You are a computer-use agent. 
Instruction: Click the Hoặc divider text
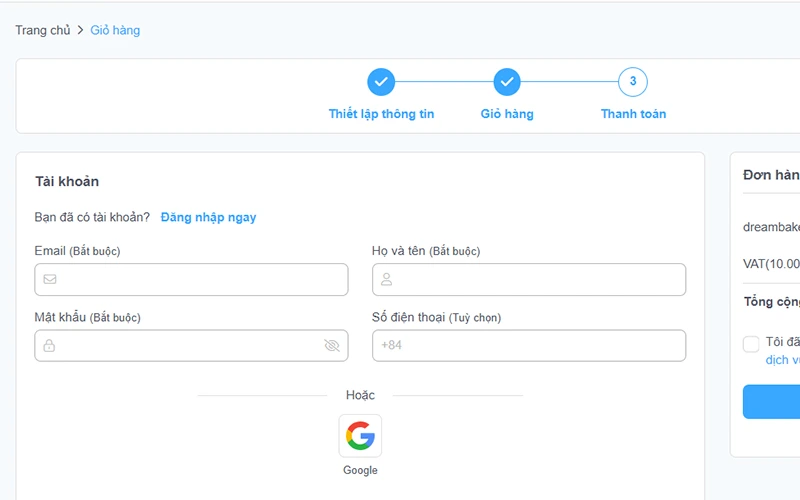pos(360,395)
